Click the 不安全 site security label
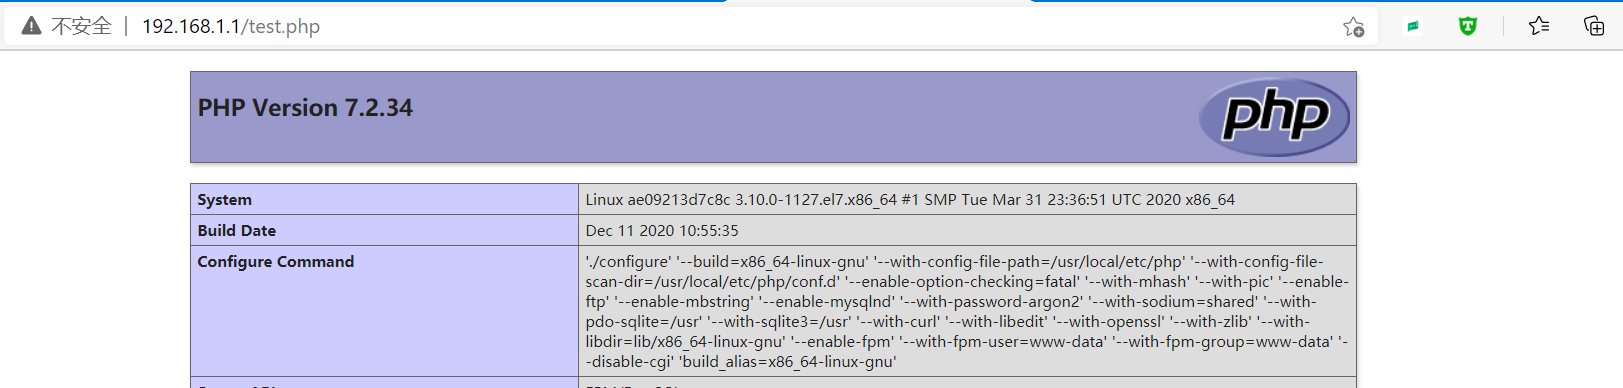 click(81, 26)
